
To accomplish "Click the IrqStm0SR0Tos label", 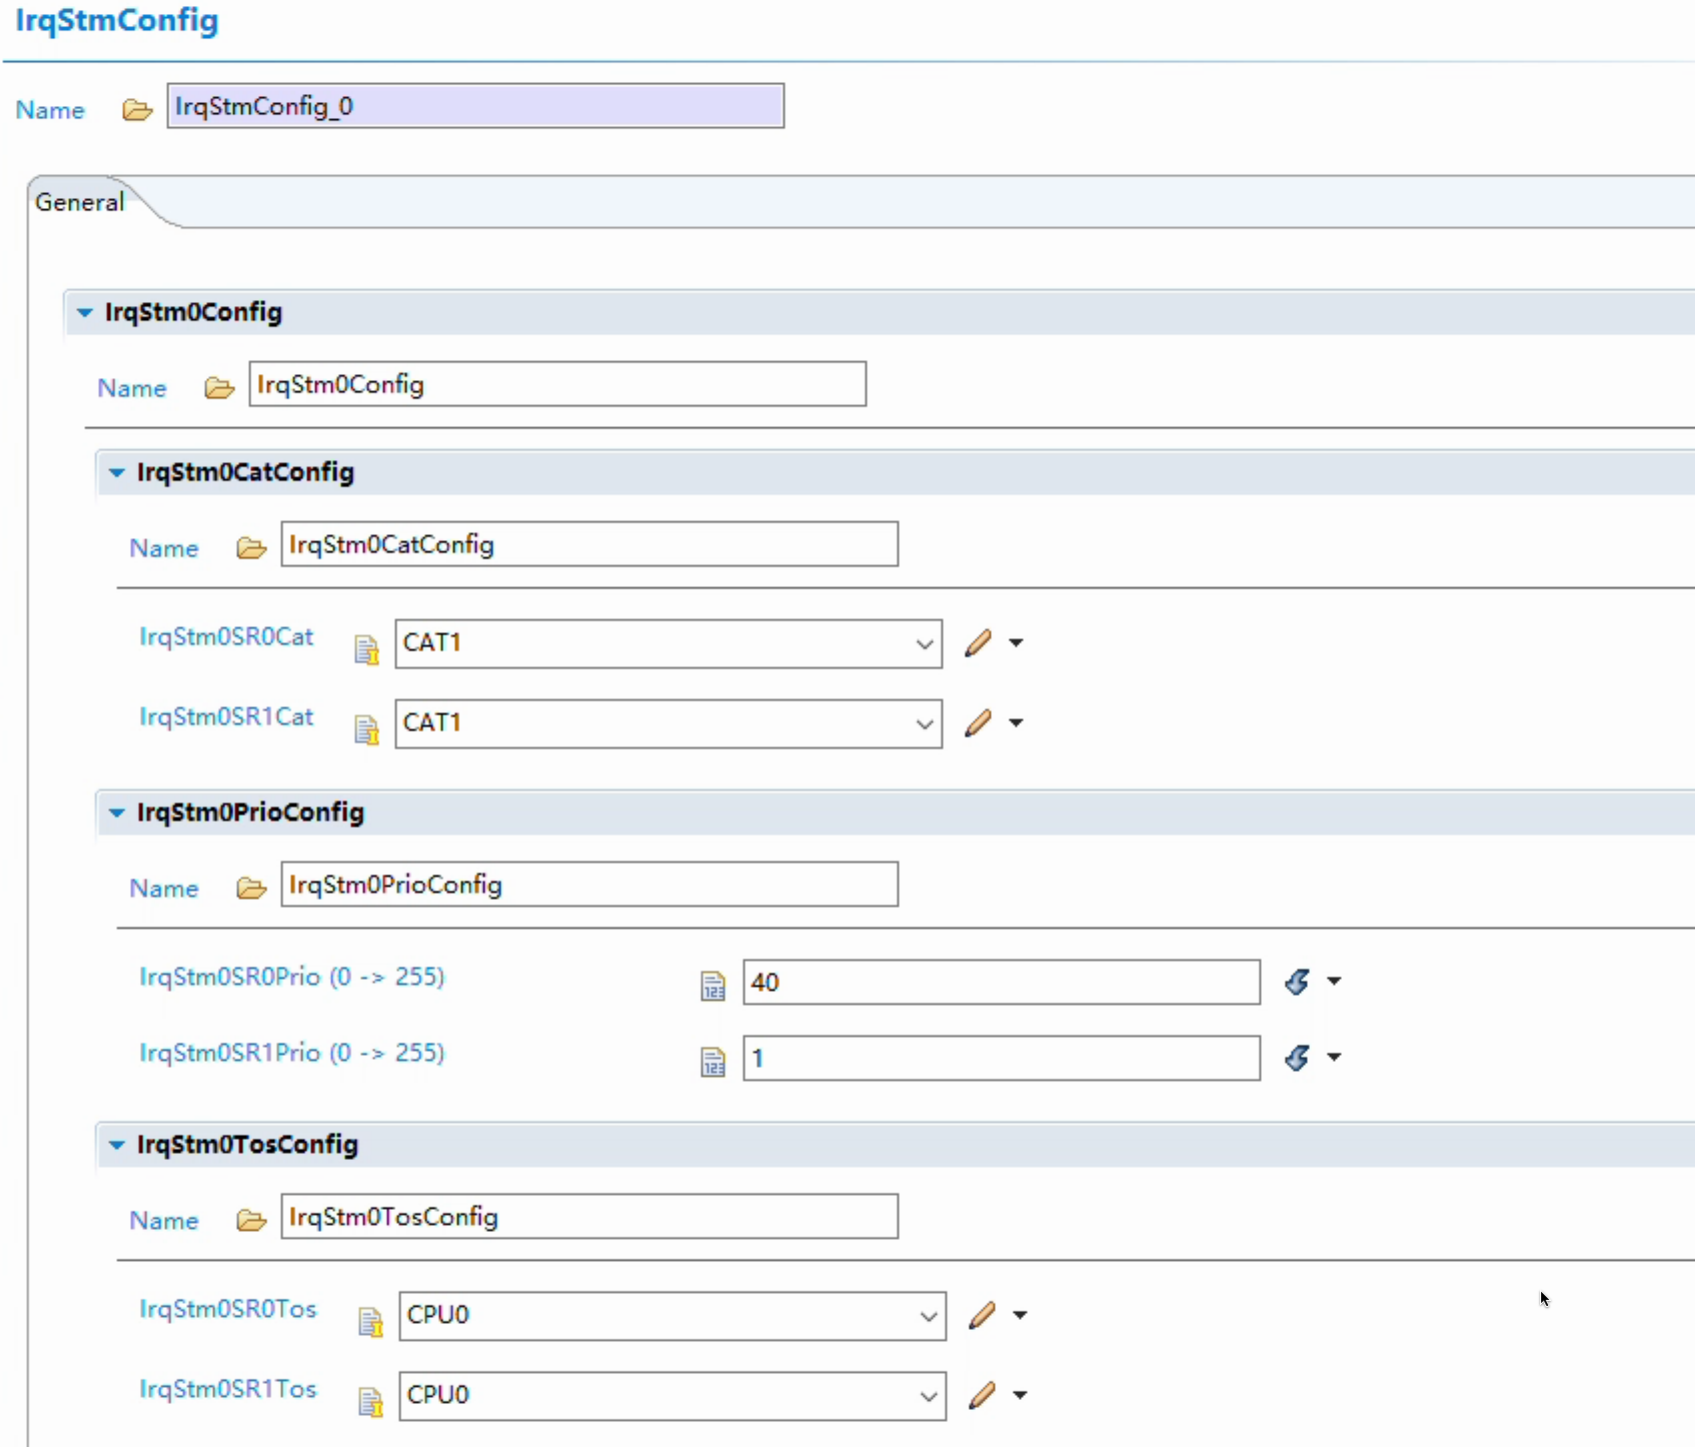I will pyautogui.click(x=228, y=1309).
